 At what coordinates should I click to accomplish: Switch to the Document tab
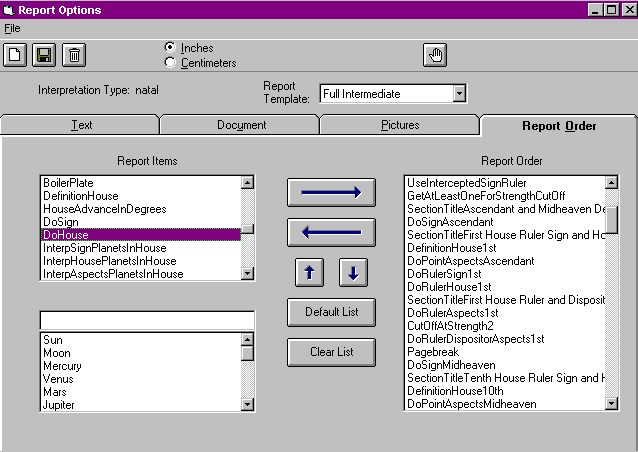pos(241,125)
